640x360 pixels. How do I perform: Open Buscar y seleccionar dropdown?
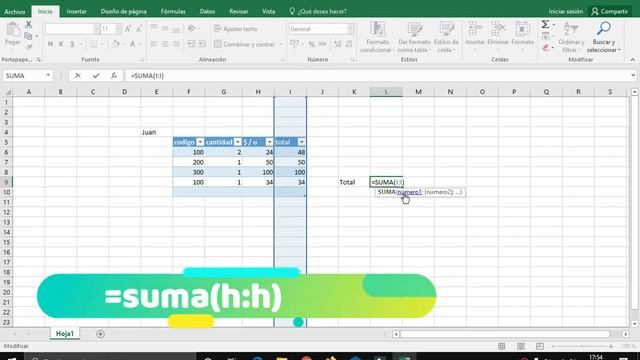[x=604, y=38]
